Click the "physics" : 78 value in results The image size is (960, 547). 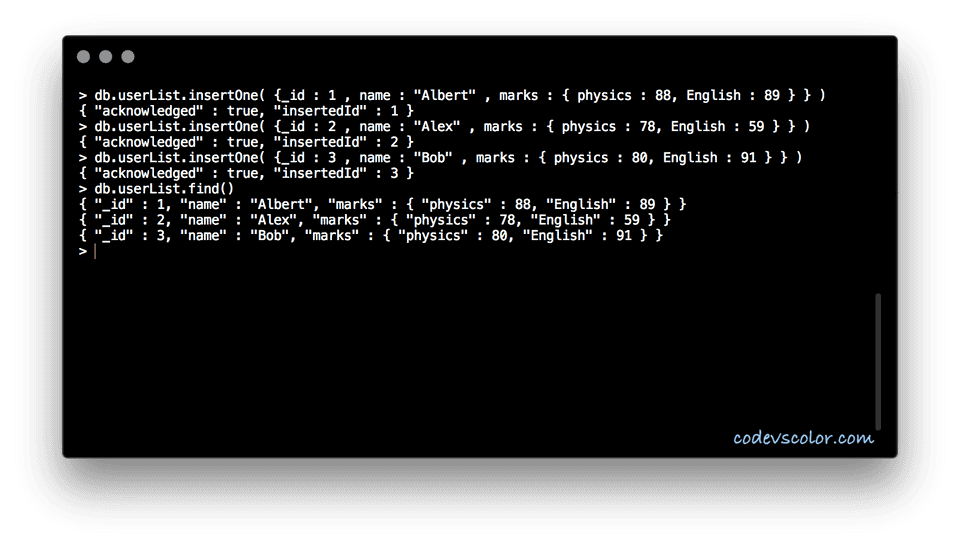point(463,220)
